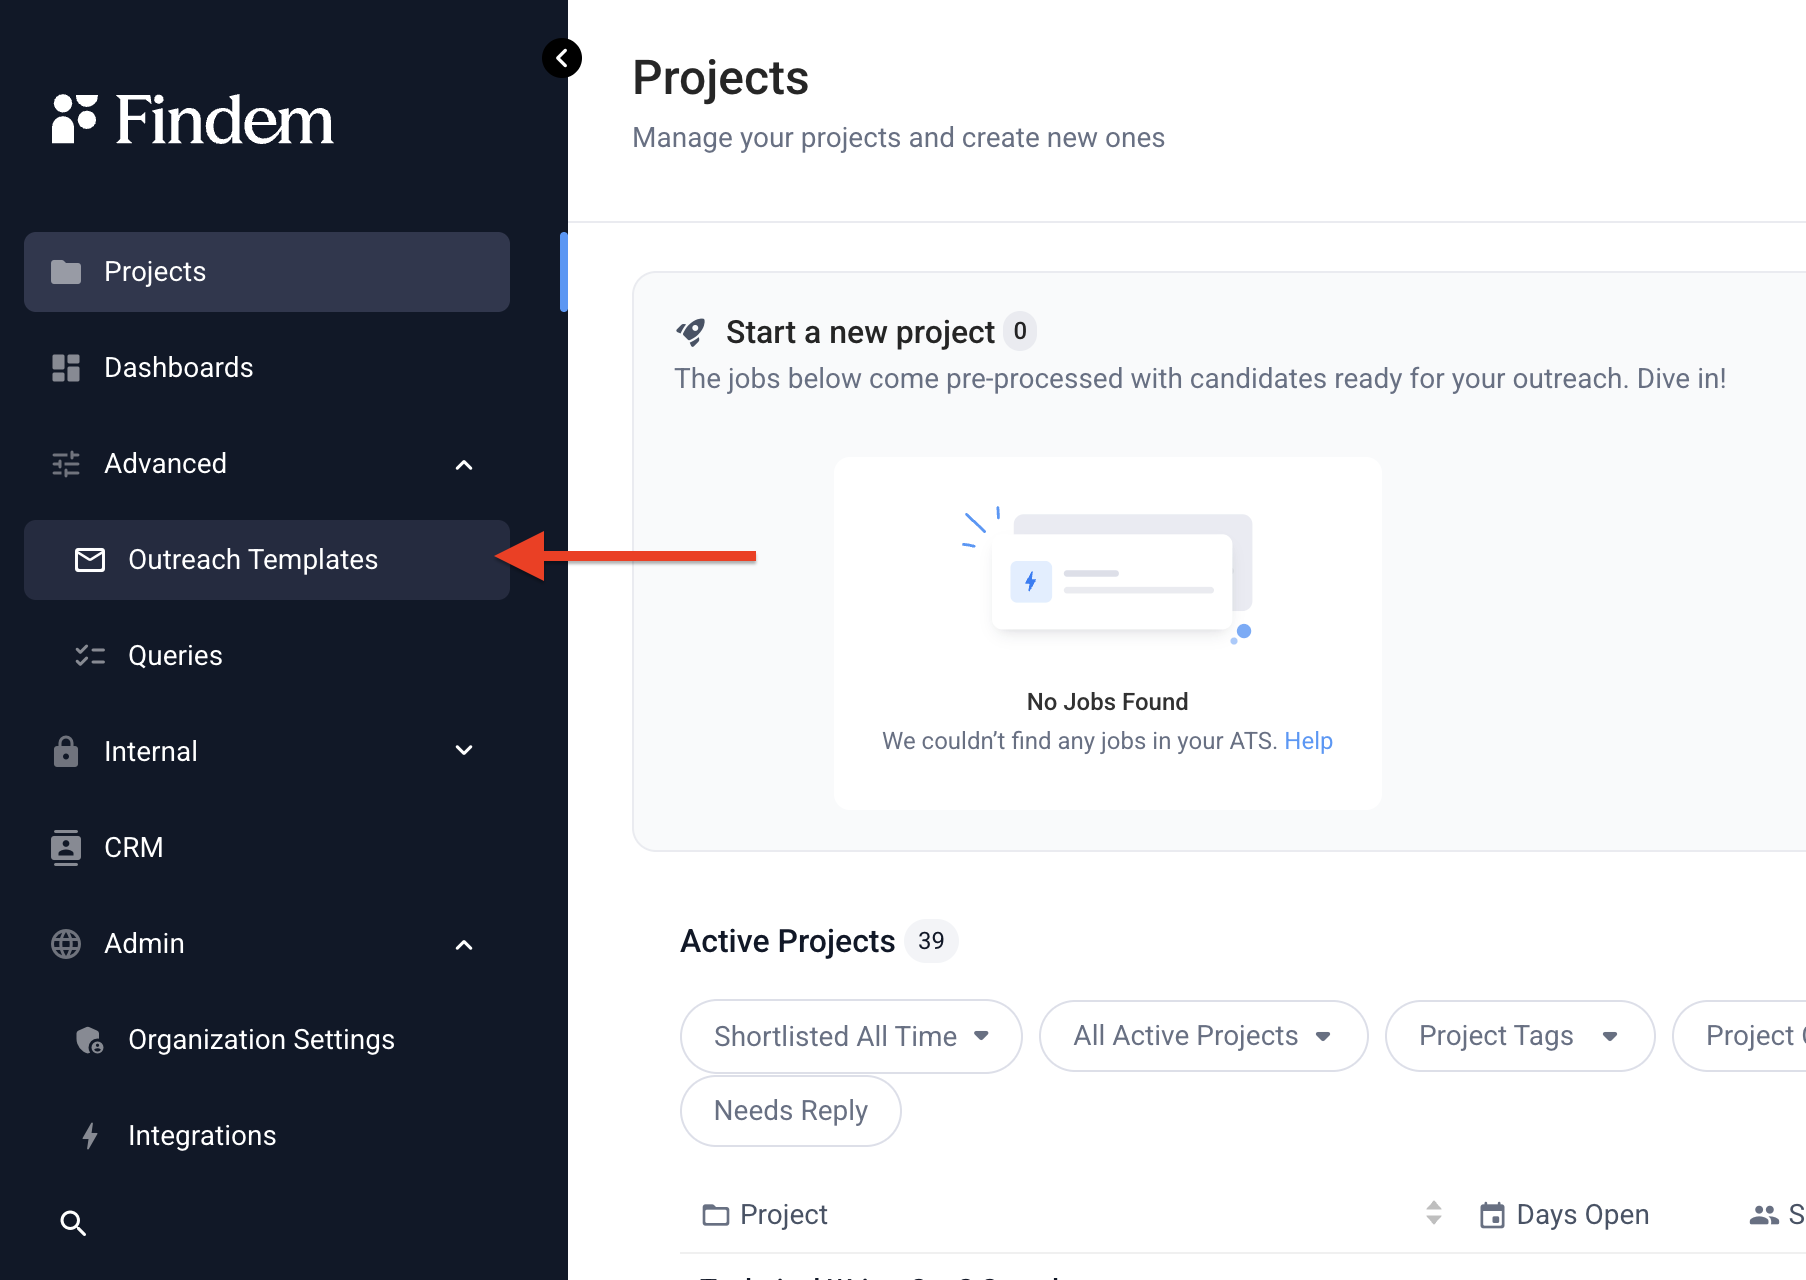Click the people icon in table header

point(1764,1215)
